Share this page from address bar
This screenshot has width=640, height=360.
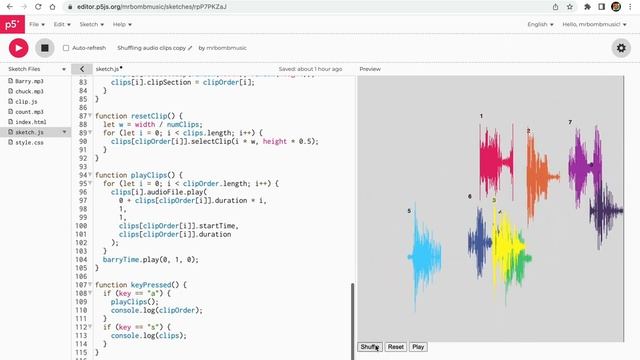tap(556, 7)
